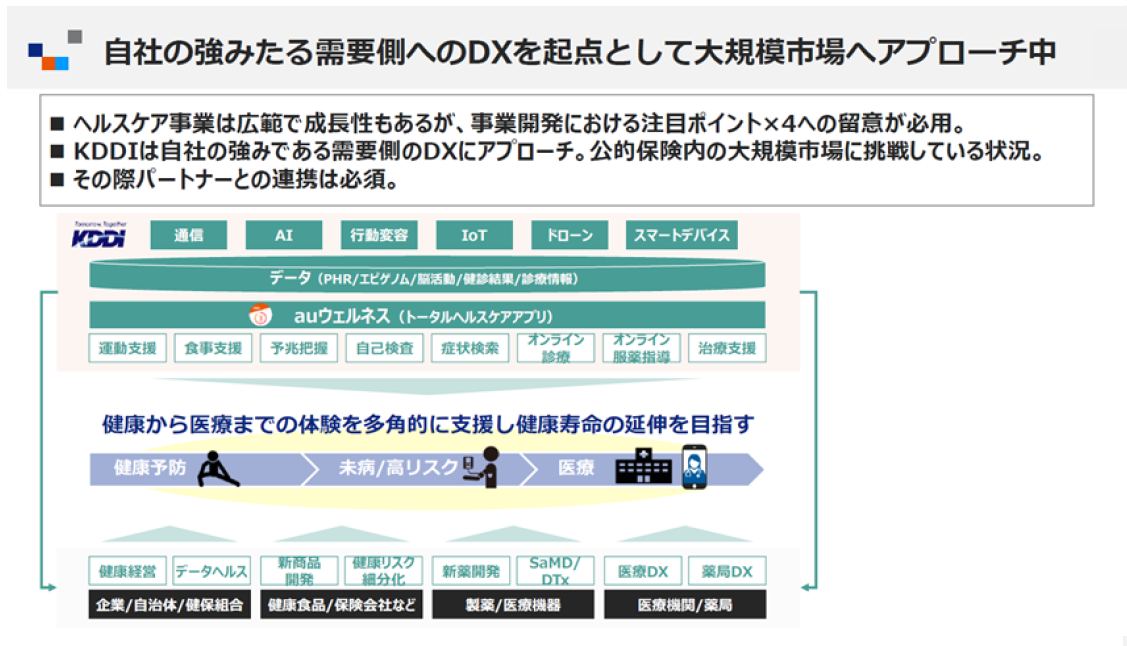The width and height of the screenshot is (1127, 646).
Task: Pick the データヘルス box
Action: [211, 571]
